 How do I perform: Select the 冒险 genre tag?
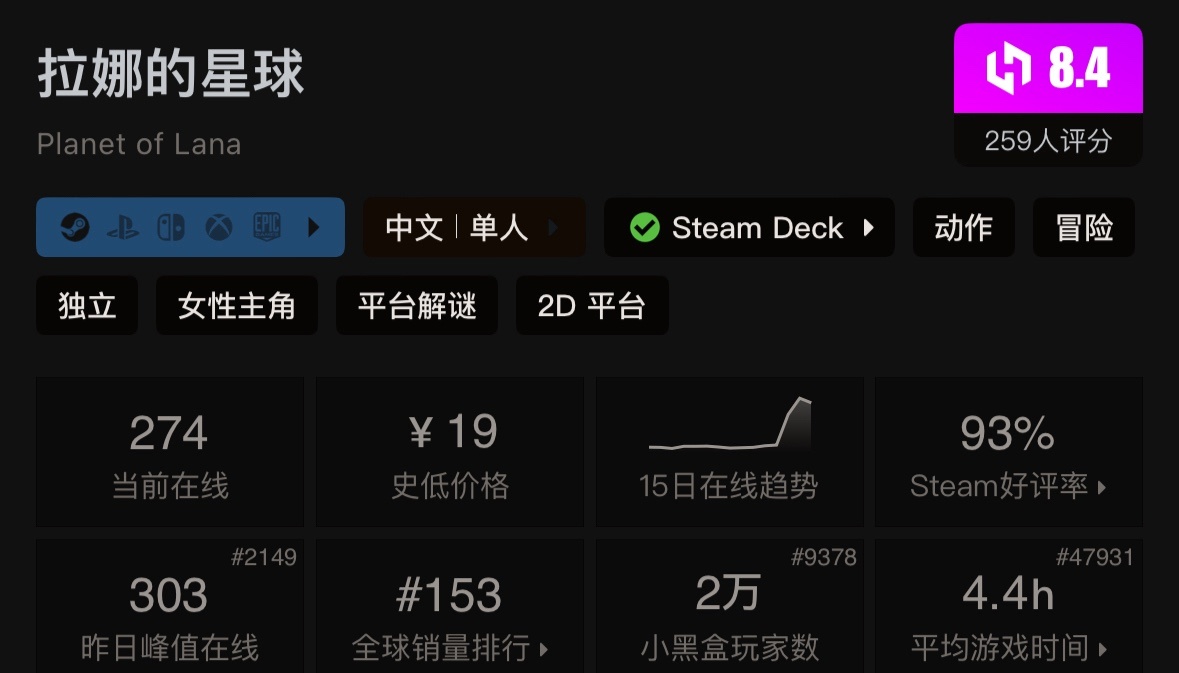pos(1084,228)
